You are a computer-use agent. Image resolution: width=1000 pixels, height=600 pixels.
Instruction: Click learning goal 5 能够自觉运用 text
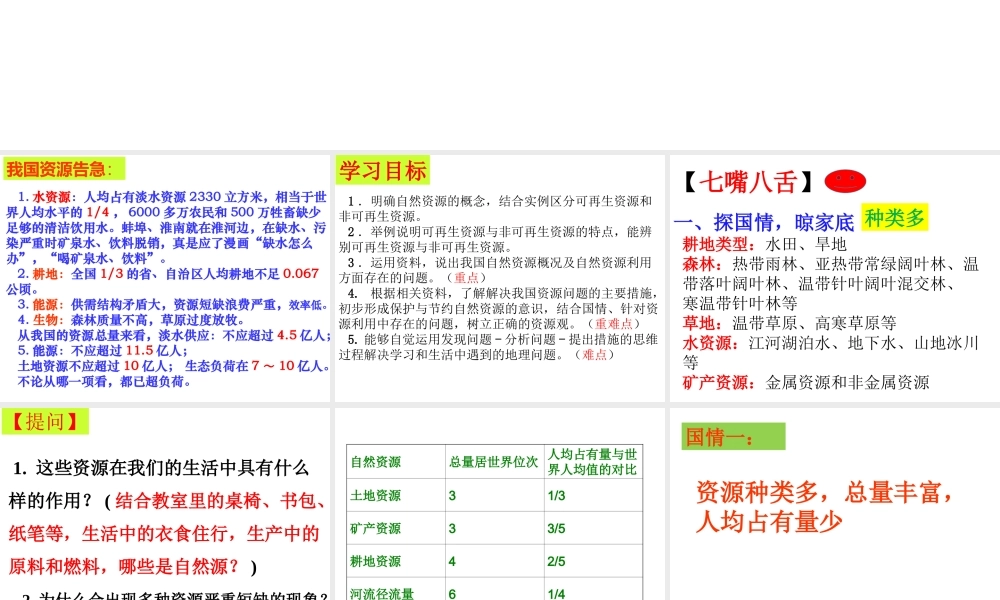coord(498,347)
